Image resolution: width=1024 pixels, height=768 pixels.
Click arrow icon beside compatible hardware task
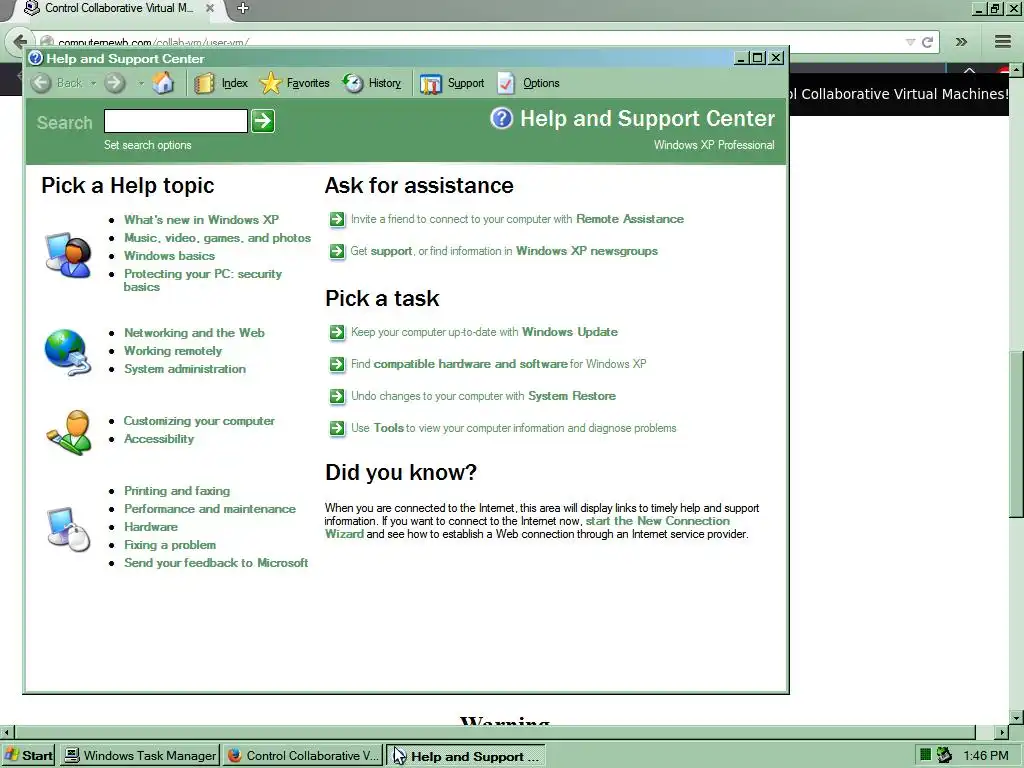(x=337, y=364)
